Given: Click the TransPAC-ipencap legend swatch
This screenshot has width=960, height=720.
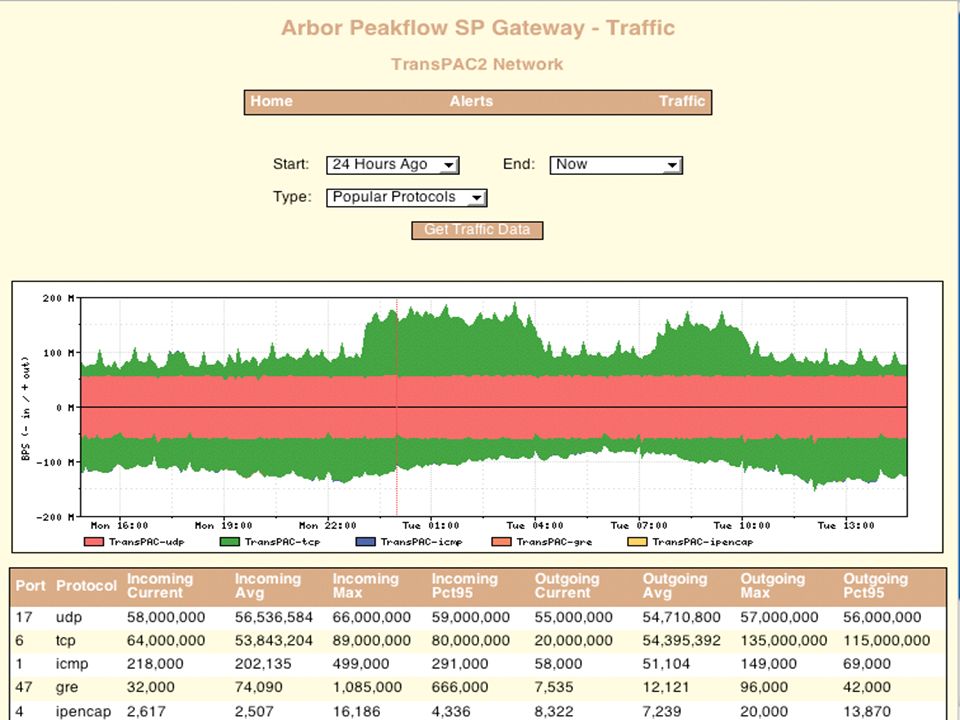Looking at the screenshot, I should pyautogui.click(x=637, y=542).
